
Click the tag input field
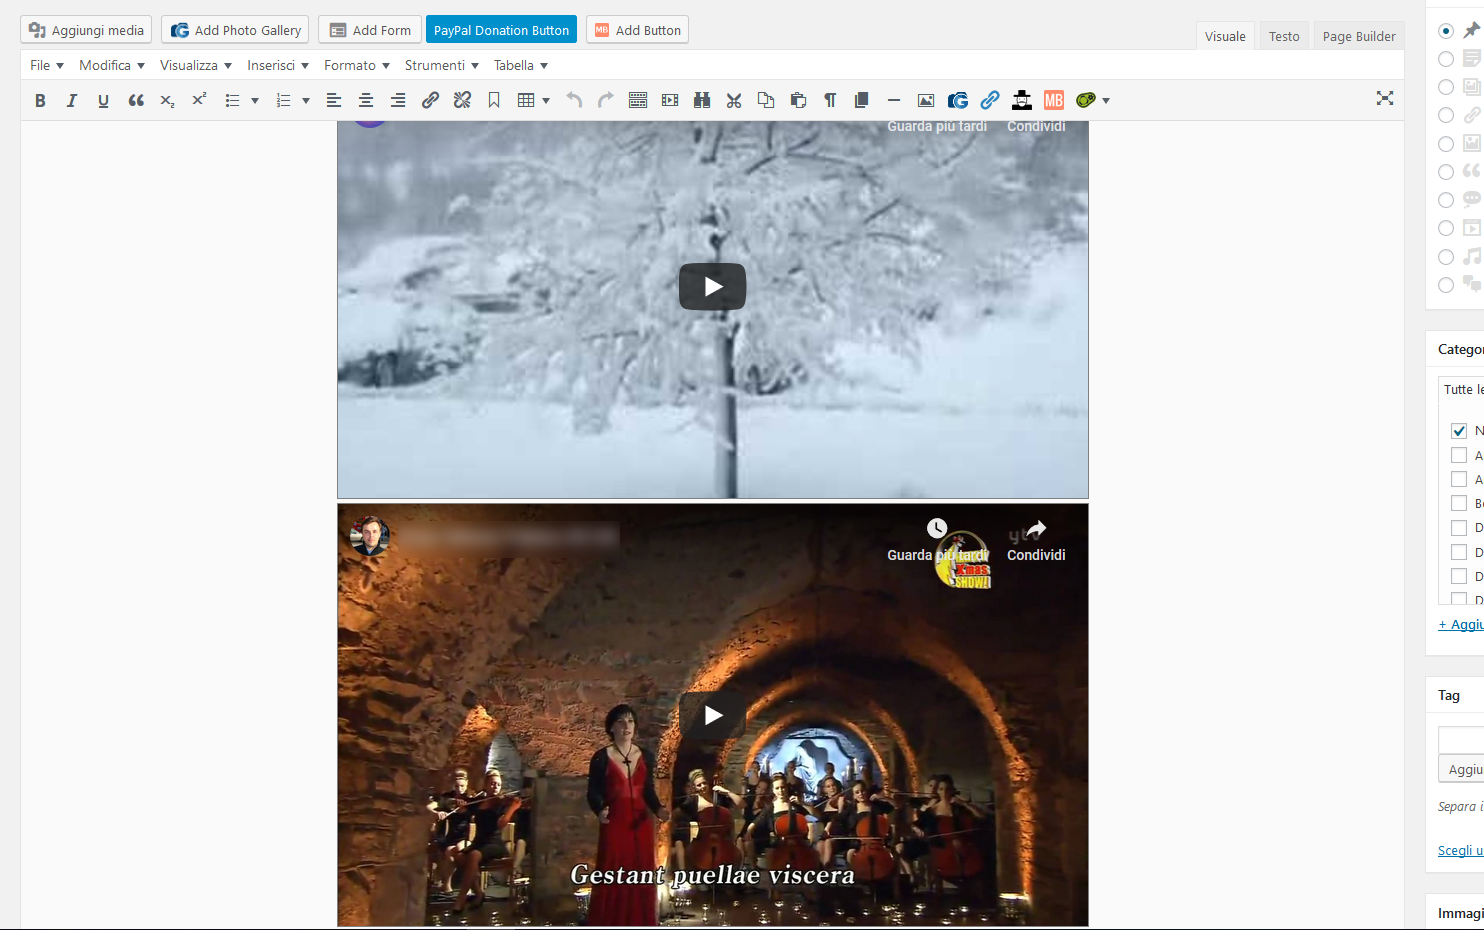click(x=1461, y=740)
